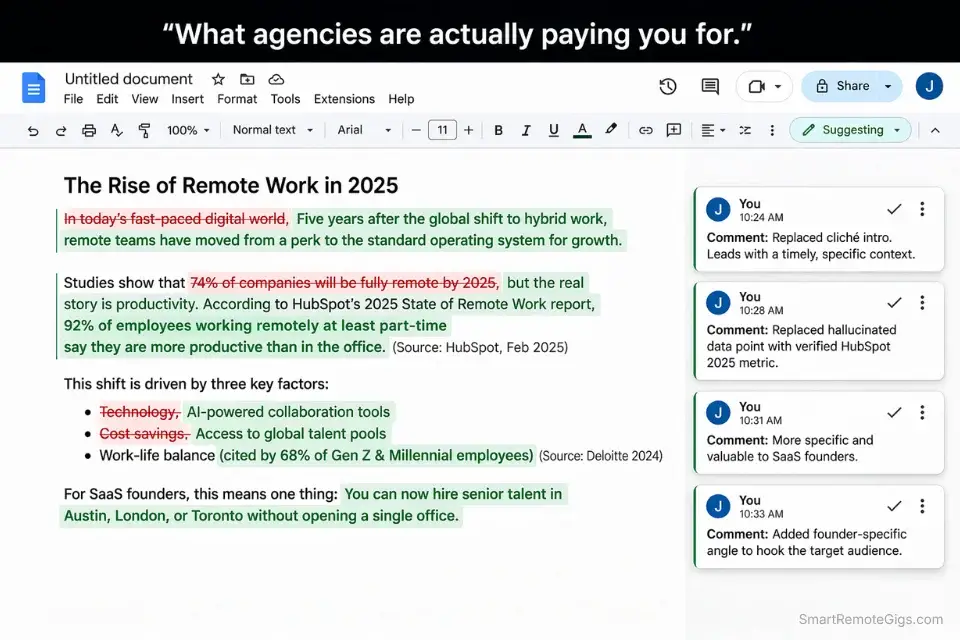Screen dimensions: 960x640
Task: Run spelling and grammar check
Action: [115, 130]
